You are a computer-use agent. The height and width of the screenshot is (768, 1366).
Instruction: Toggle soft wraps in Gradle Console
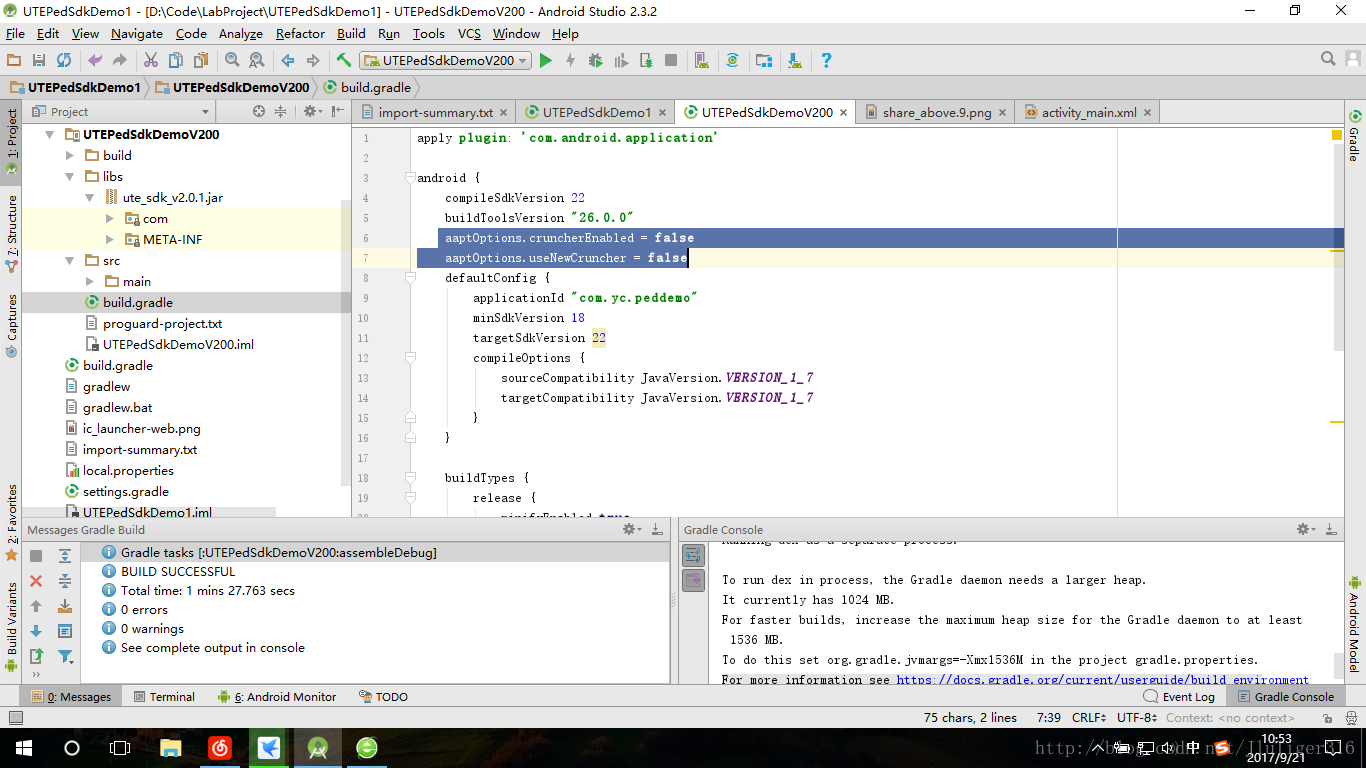[693, 555]
